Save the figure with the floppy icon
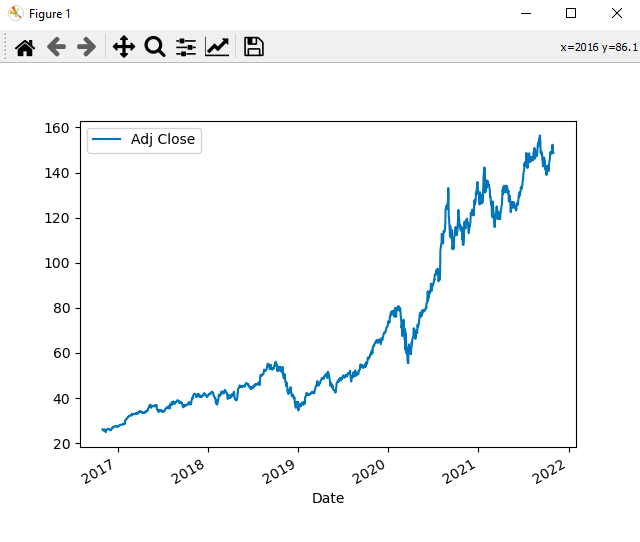This screenshot has width=640, height=542. pyautogui.click(x=253, y=47)
